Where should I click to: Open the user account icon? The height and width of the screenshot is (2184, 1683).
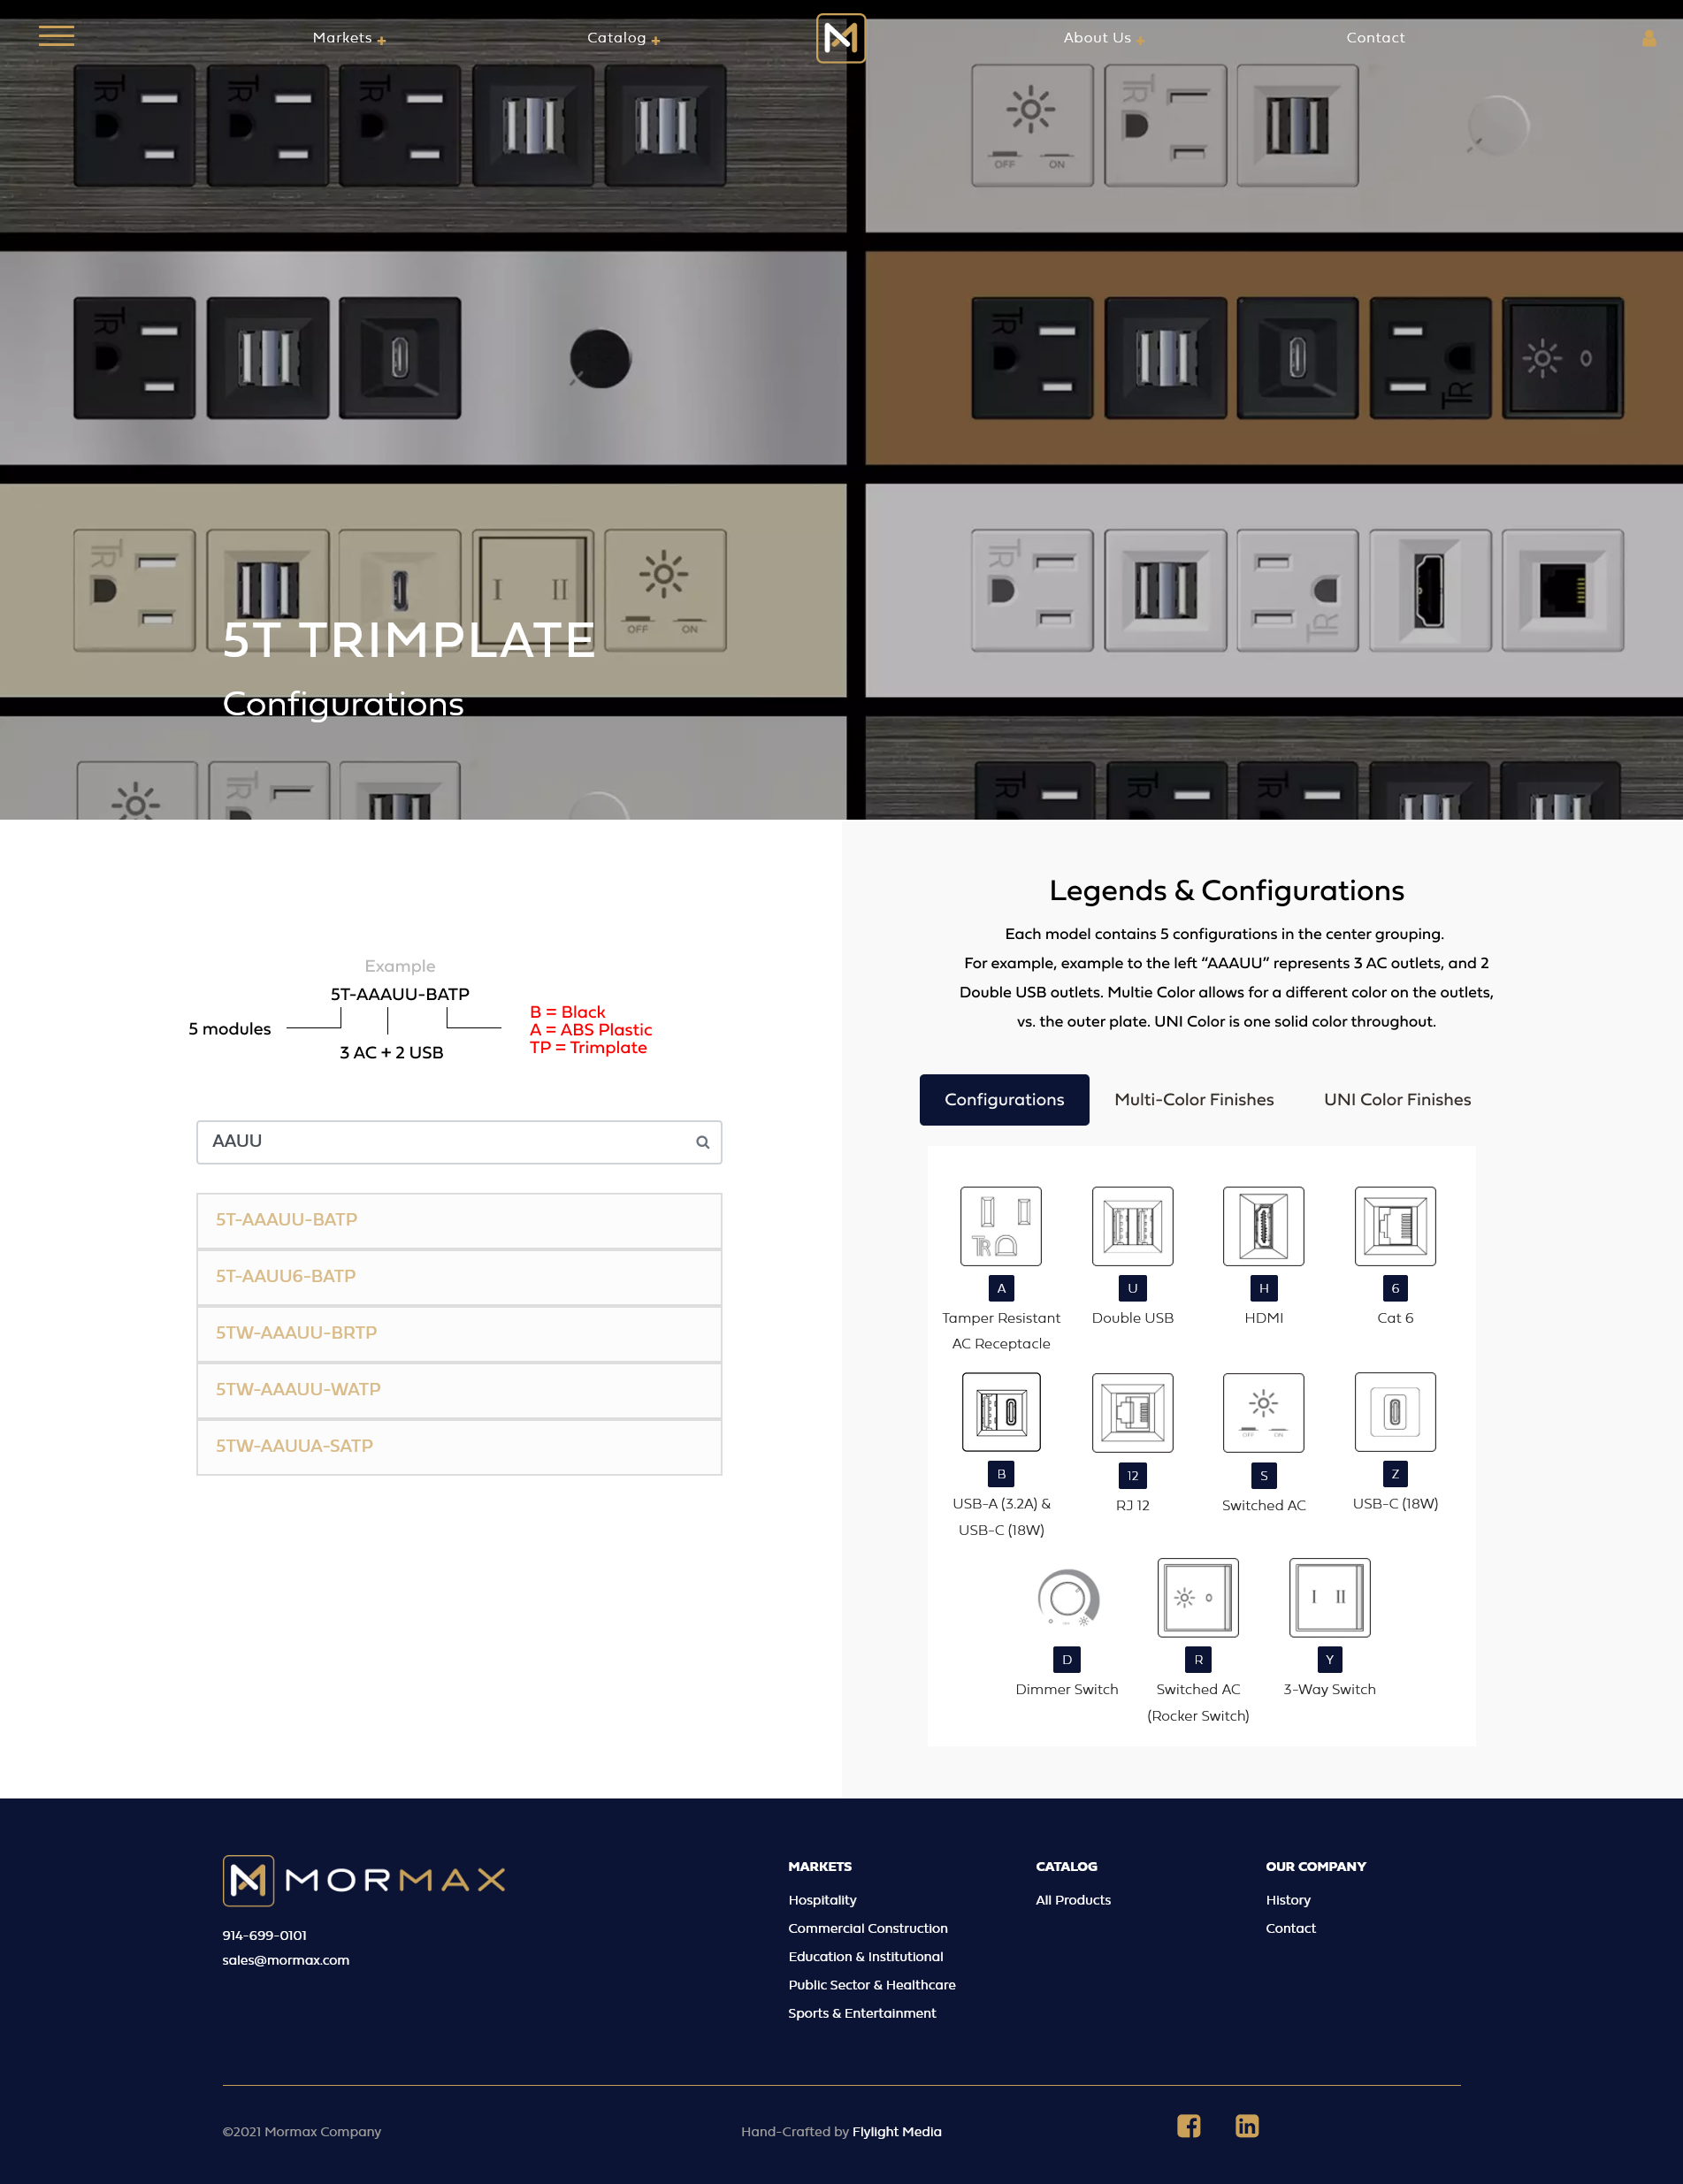pos(1648,38)
